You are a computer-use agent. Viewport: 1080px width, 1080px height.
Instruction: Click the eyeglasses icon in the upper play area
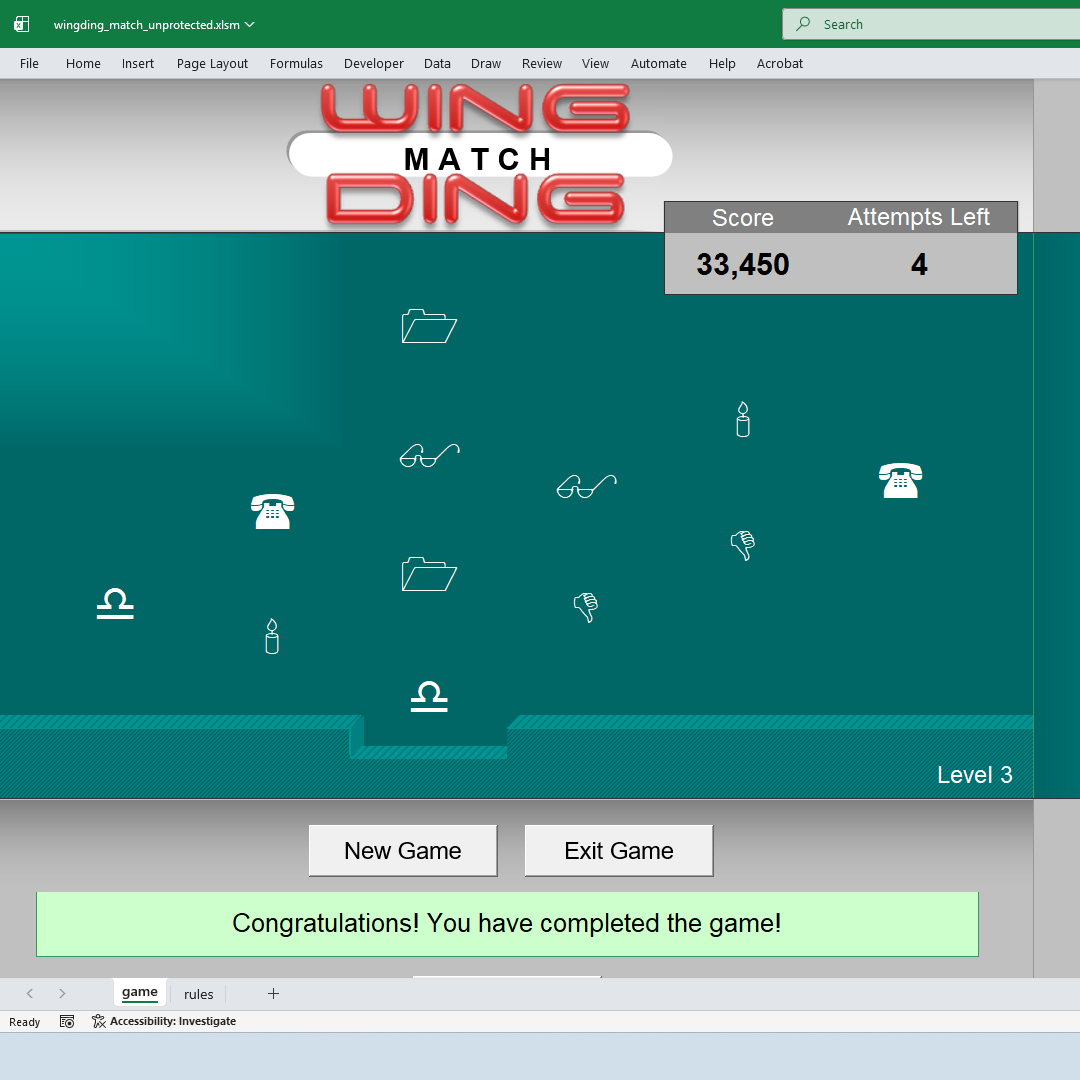tap(429, 455)
